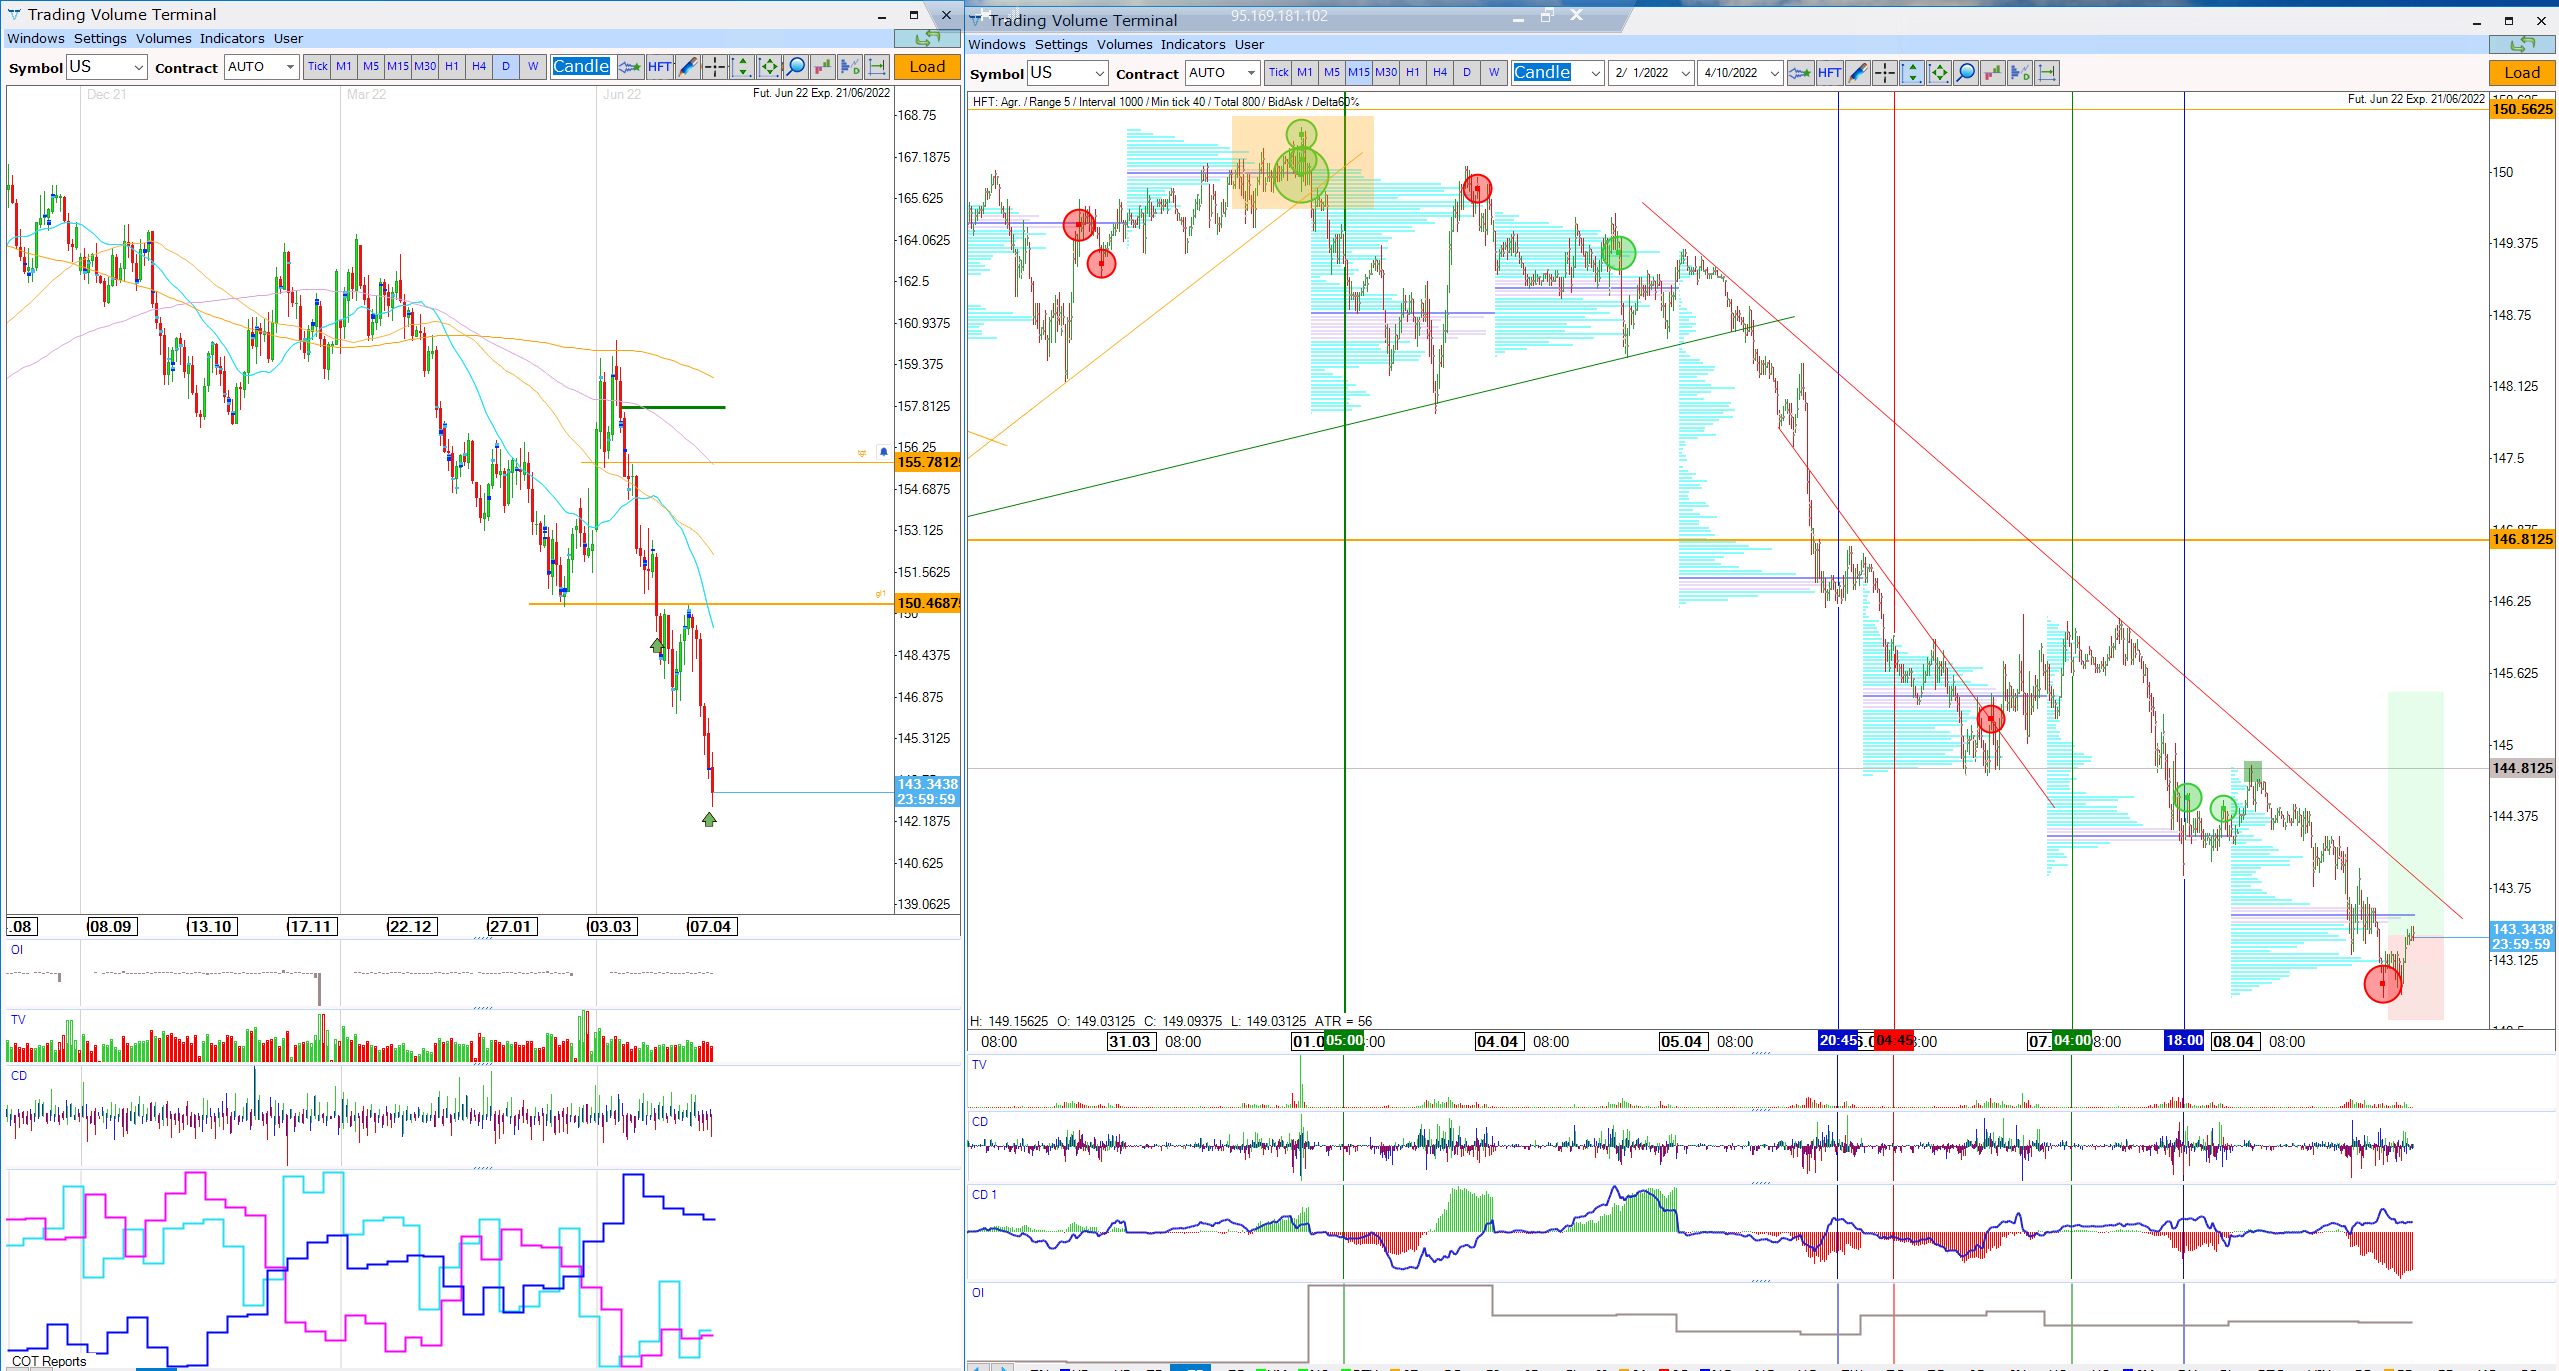
Task: Click vertical scale icon in right window
Action: coord(1912,73)
